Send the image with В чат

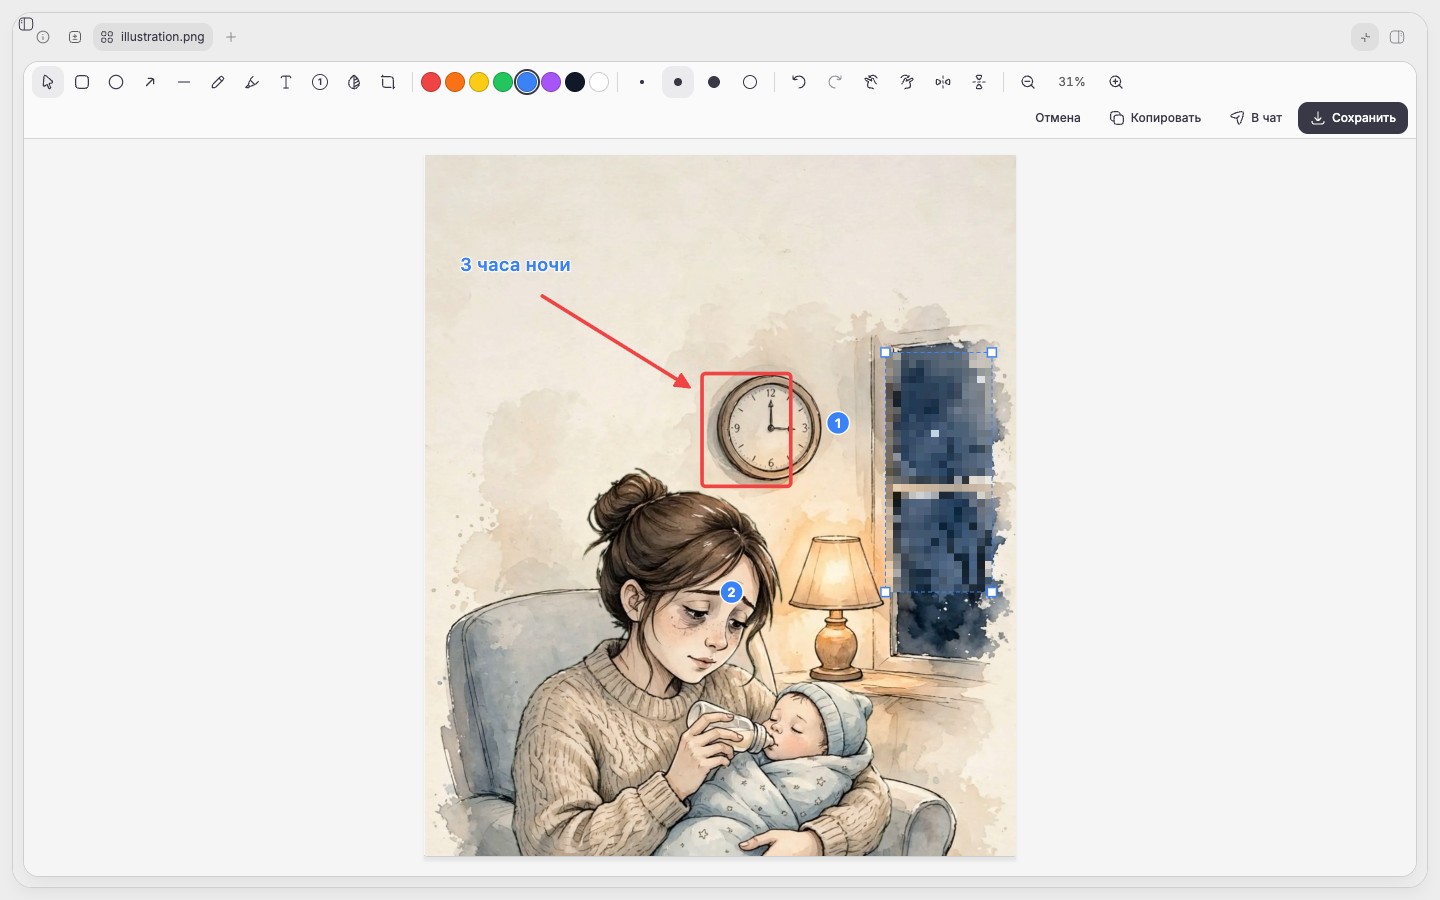1256,118
